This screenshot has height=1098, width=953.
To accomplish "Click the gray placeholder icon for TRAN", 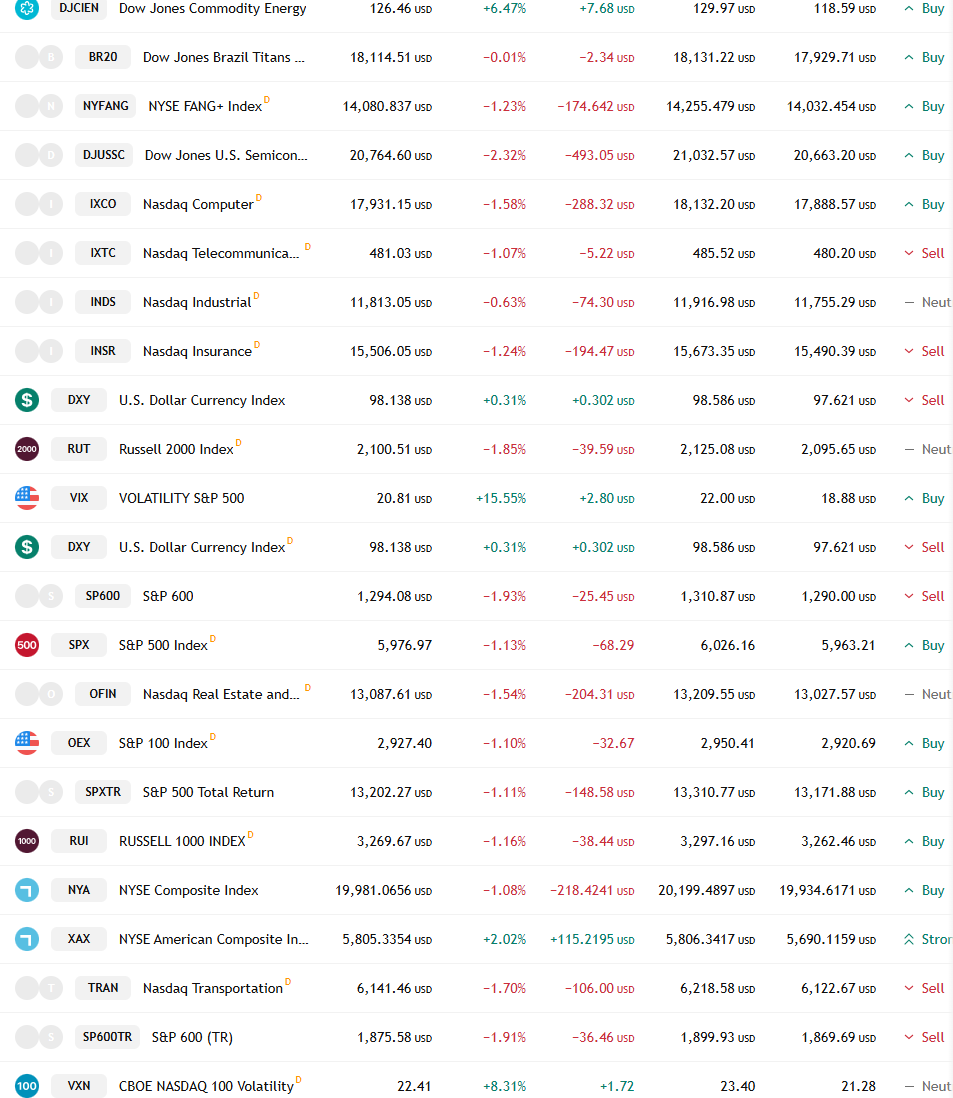I will point(39,988).
